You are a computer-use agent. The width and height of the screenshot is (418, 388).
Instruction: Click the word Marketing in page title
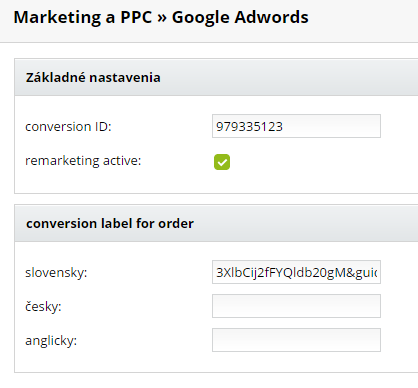57,18
